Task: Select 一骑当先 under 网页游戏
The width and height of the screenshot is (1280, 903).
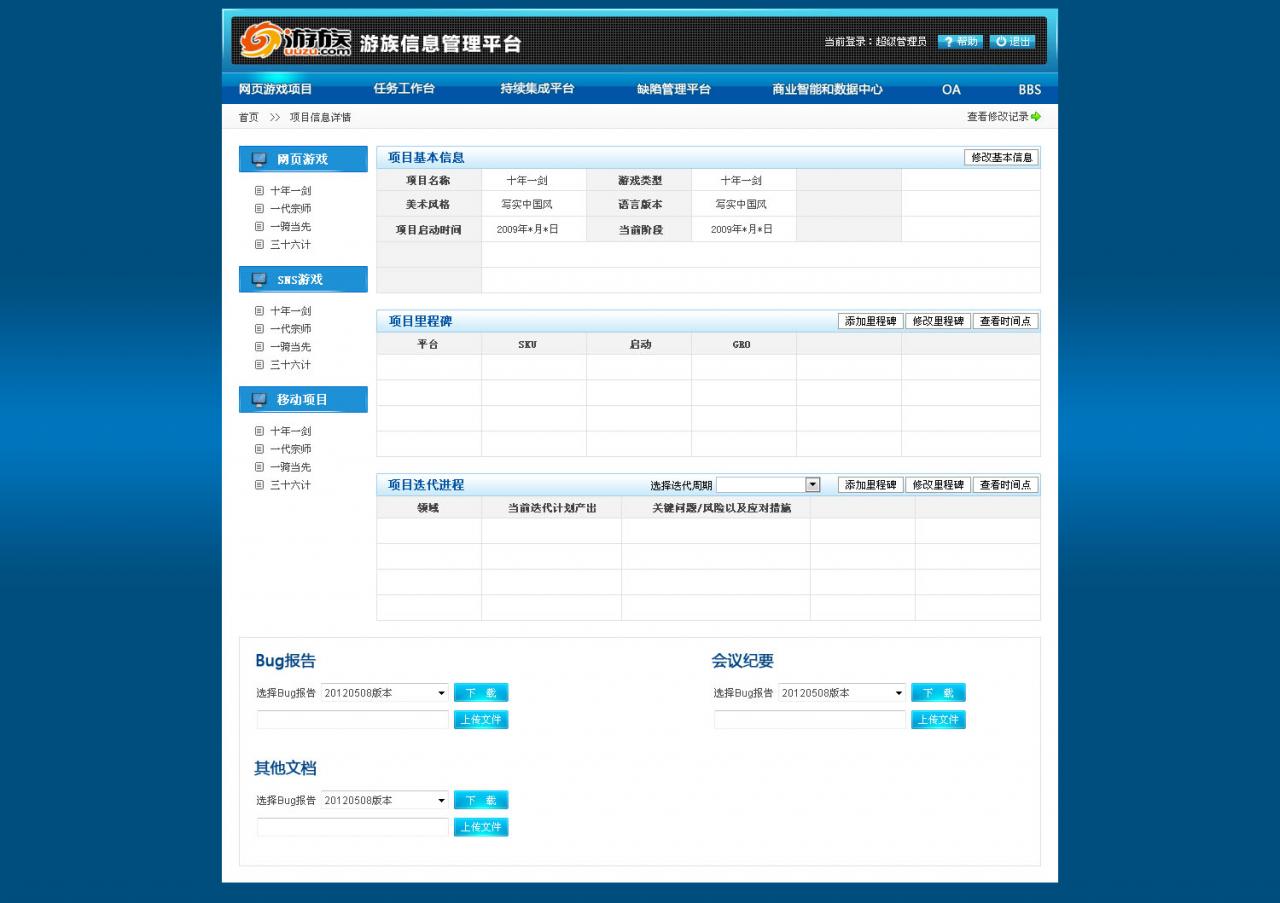Action: point(290,227)
